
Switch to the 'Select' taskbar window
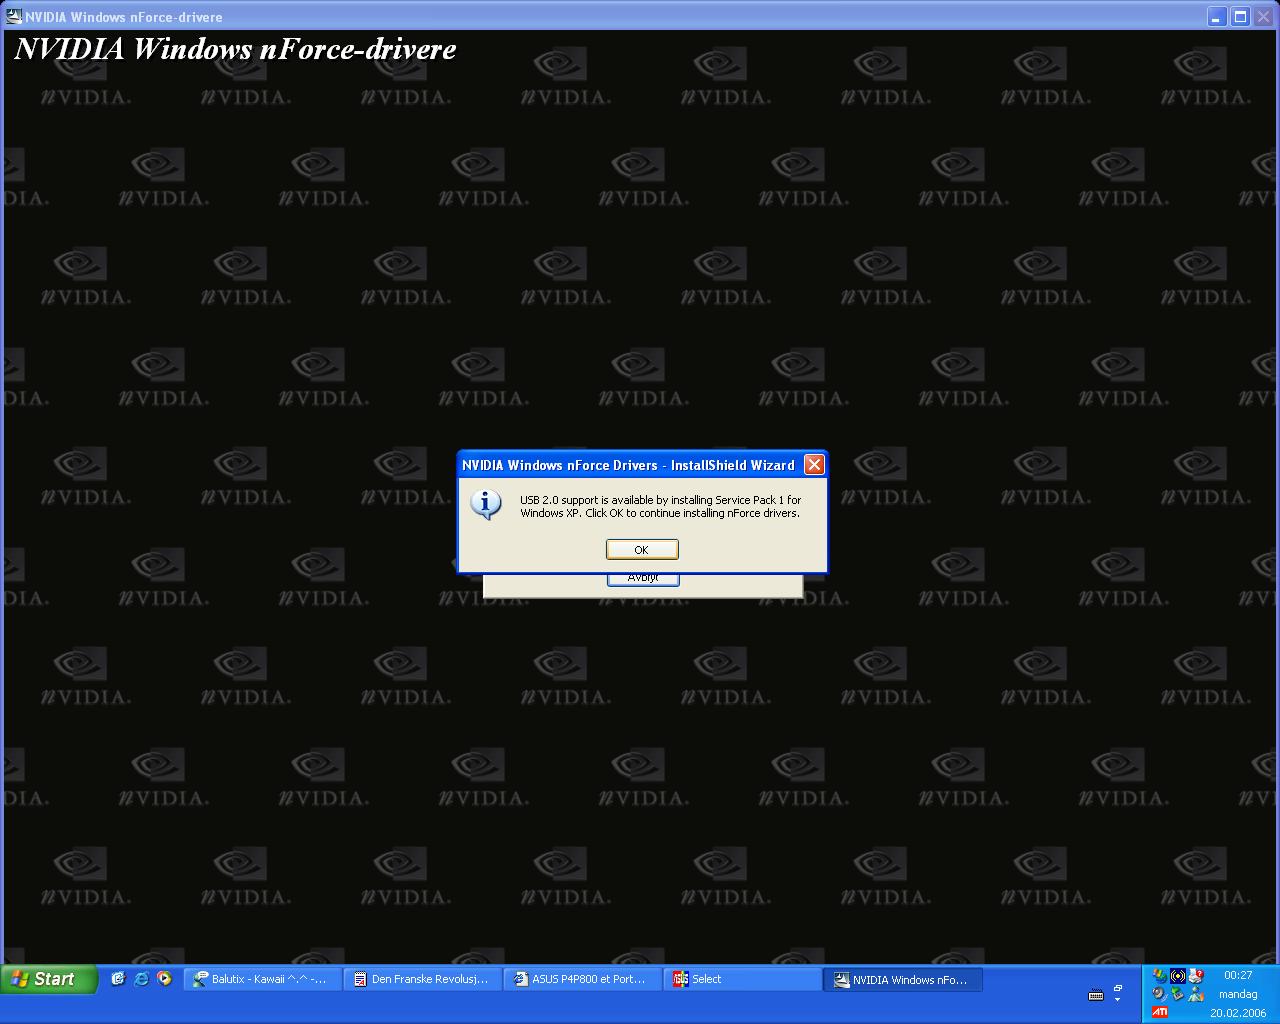pos(742,979)
